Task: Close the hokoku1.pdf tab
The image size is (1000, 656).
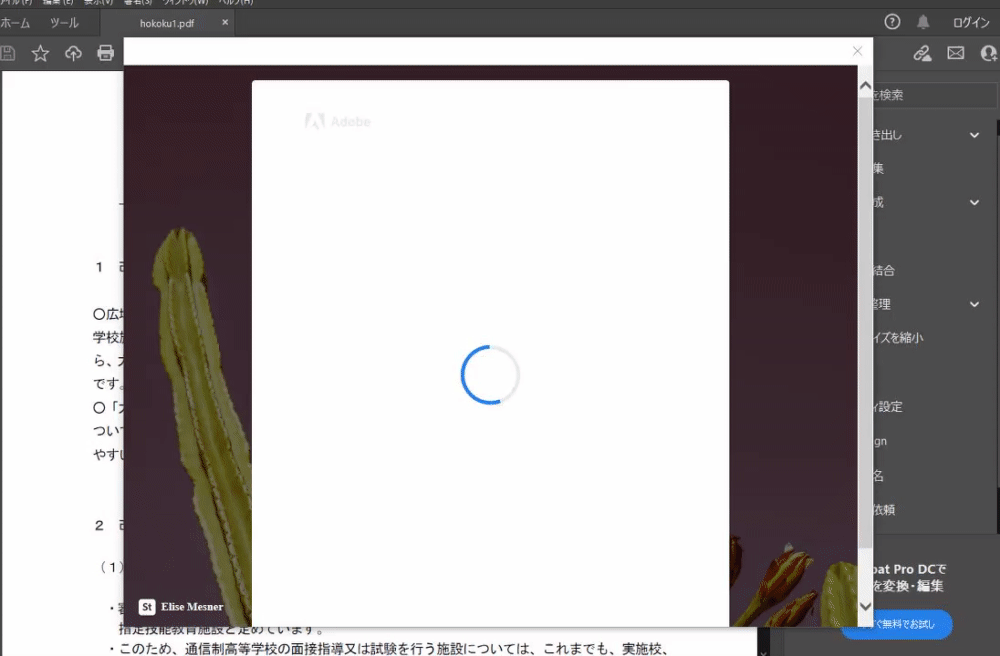Action: (225, 22)
